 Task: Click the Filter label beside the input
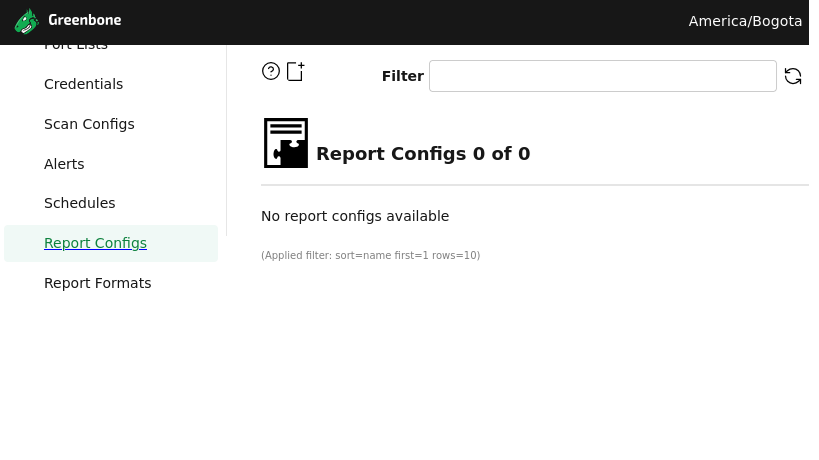click(403, 76)
